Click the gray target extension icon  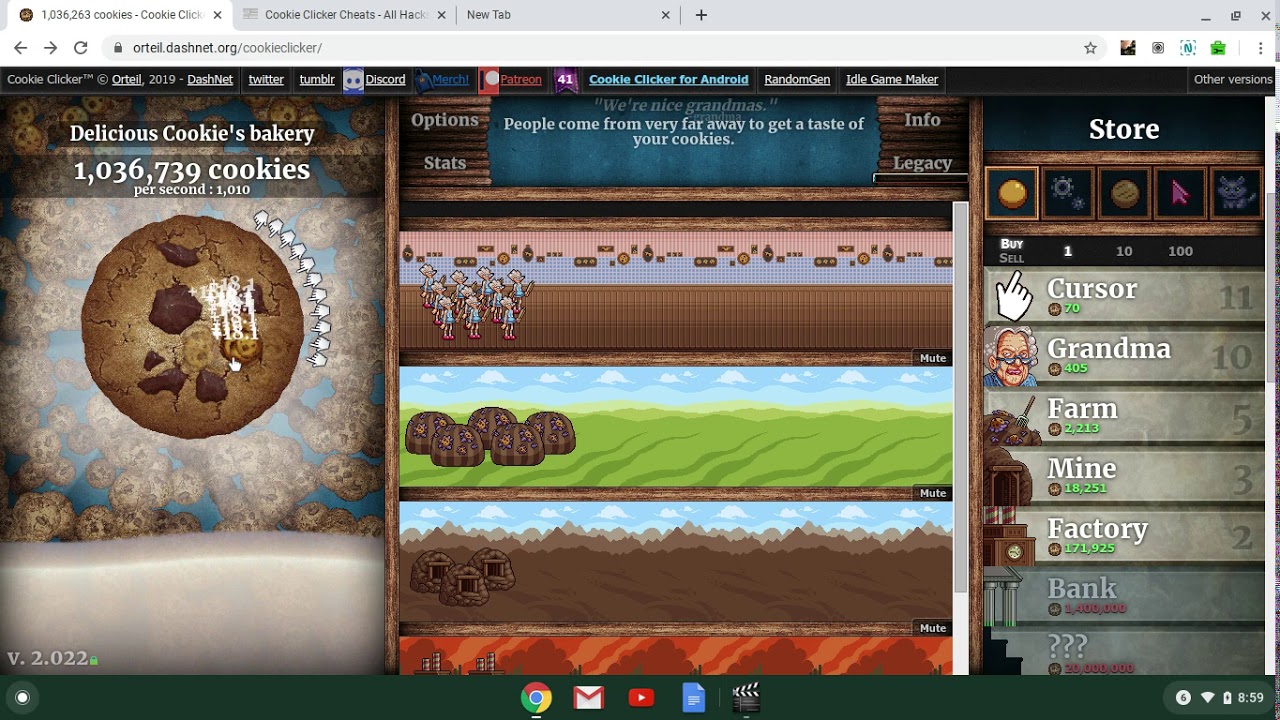[1158, 47]
